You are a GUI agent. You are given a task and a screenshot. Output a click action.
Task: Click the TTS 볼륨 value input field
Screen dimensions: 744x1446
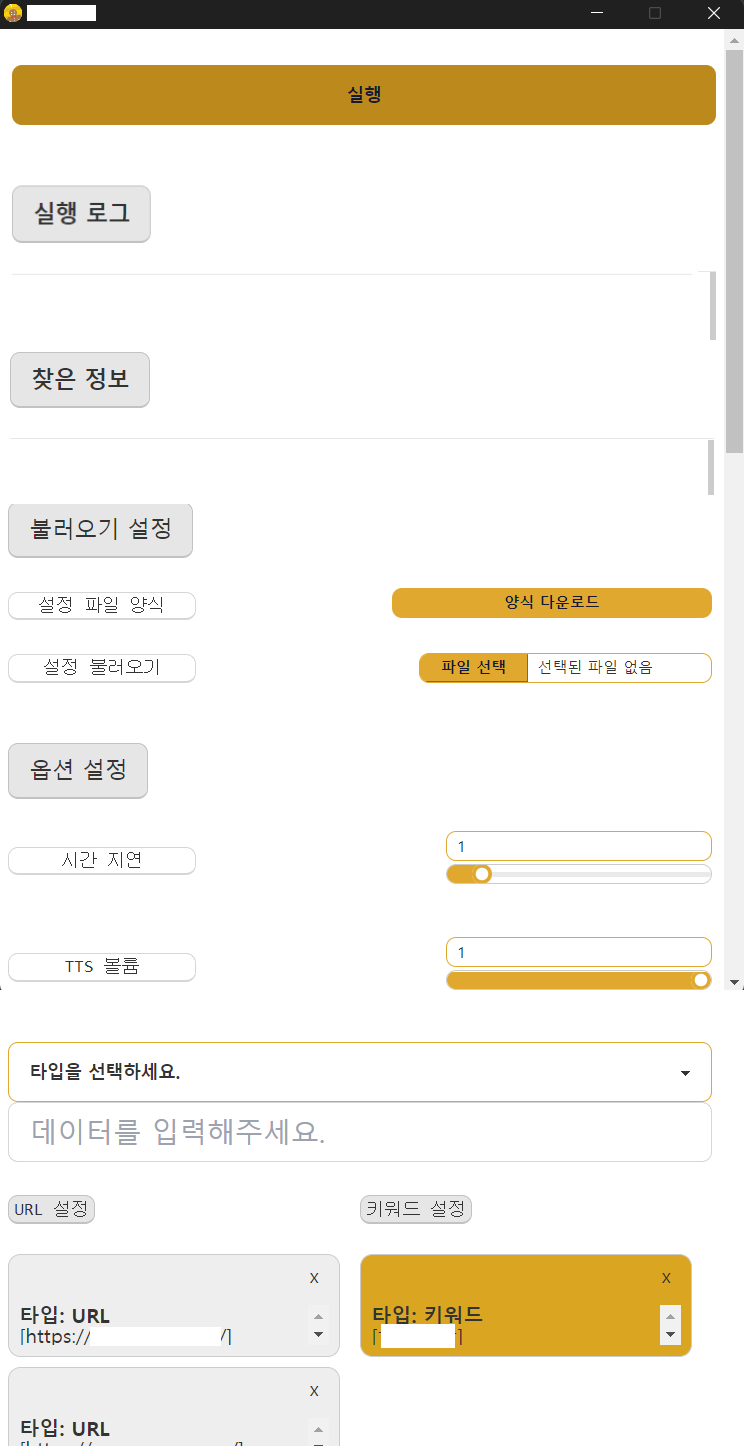(578, 952)
